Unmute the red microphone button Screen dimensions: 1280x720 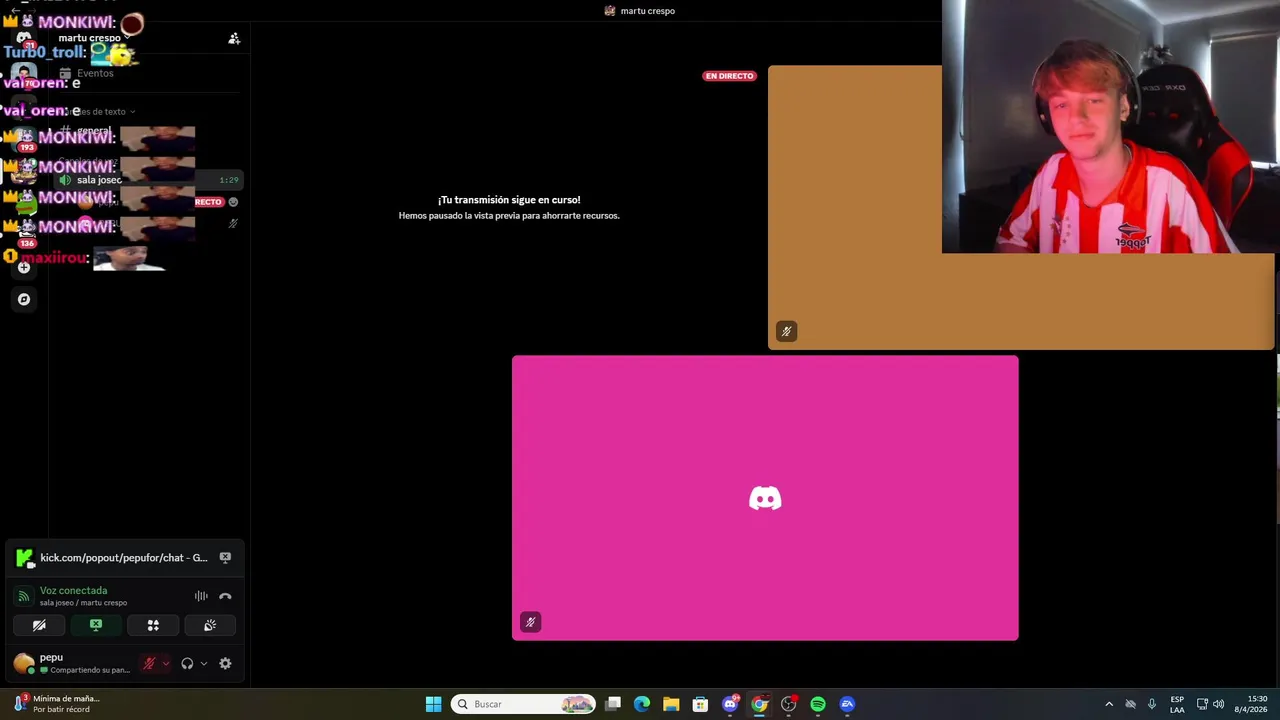[149, 663]
